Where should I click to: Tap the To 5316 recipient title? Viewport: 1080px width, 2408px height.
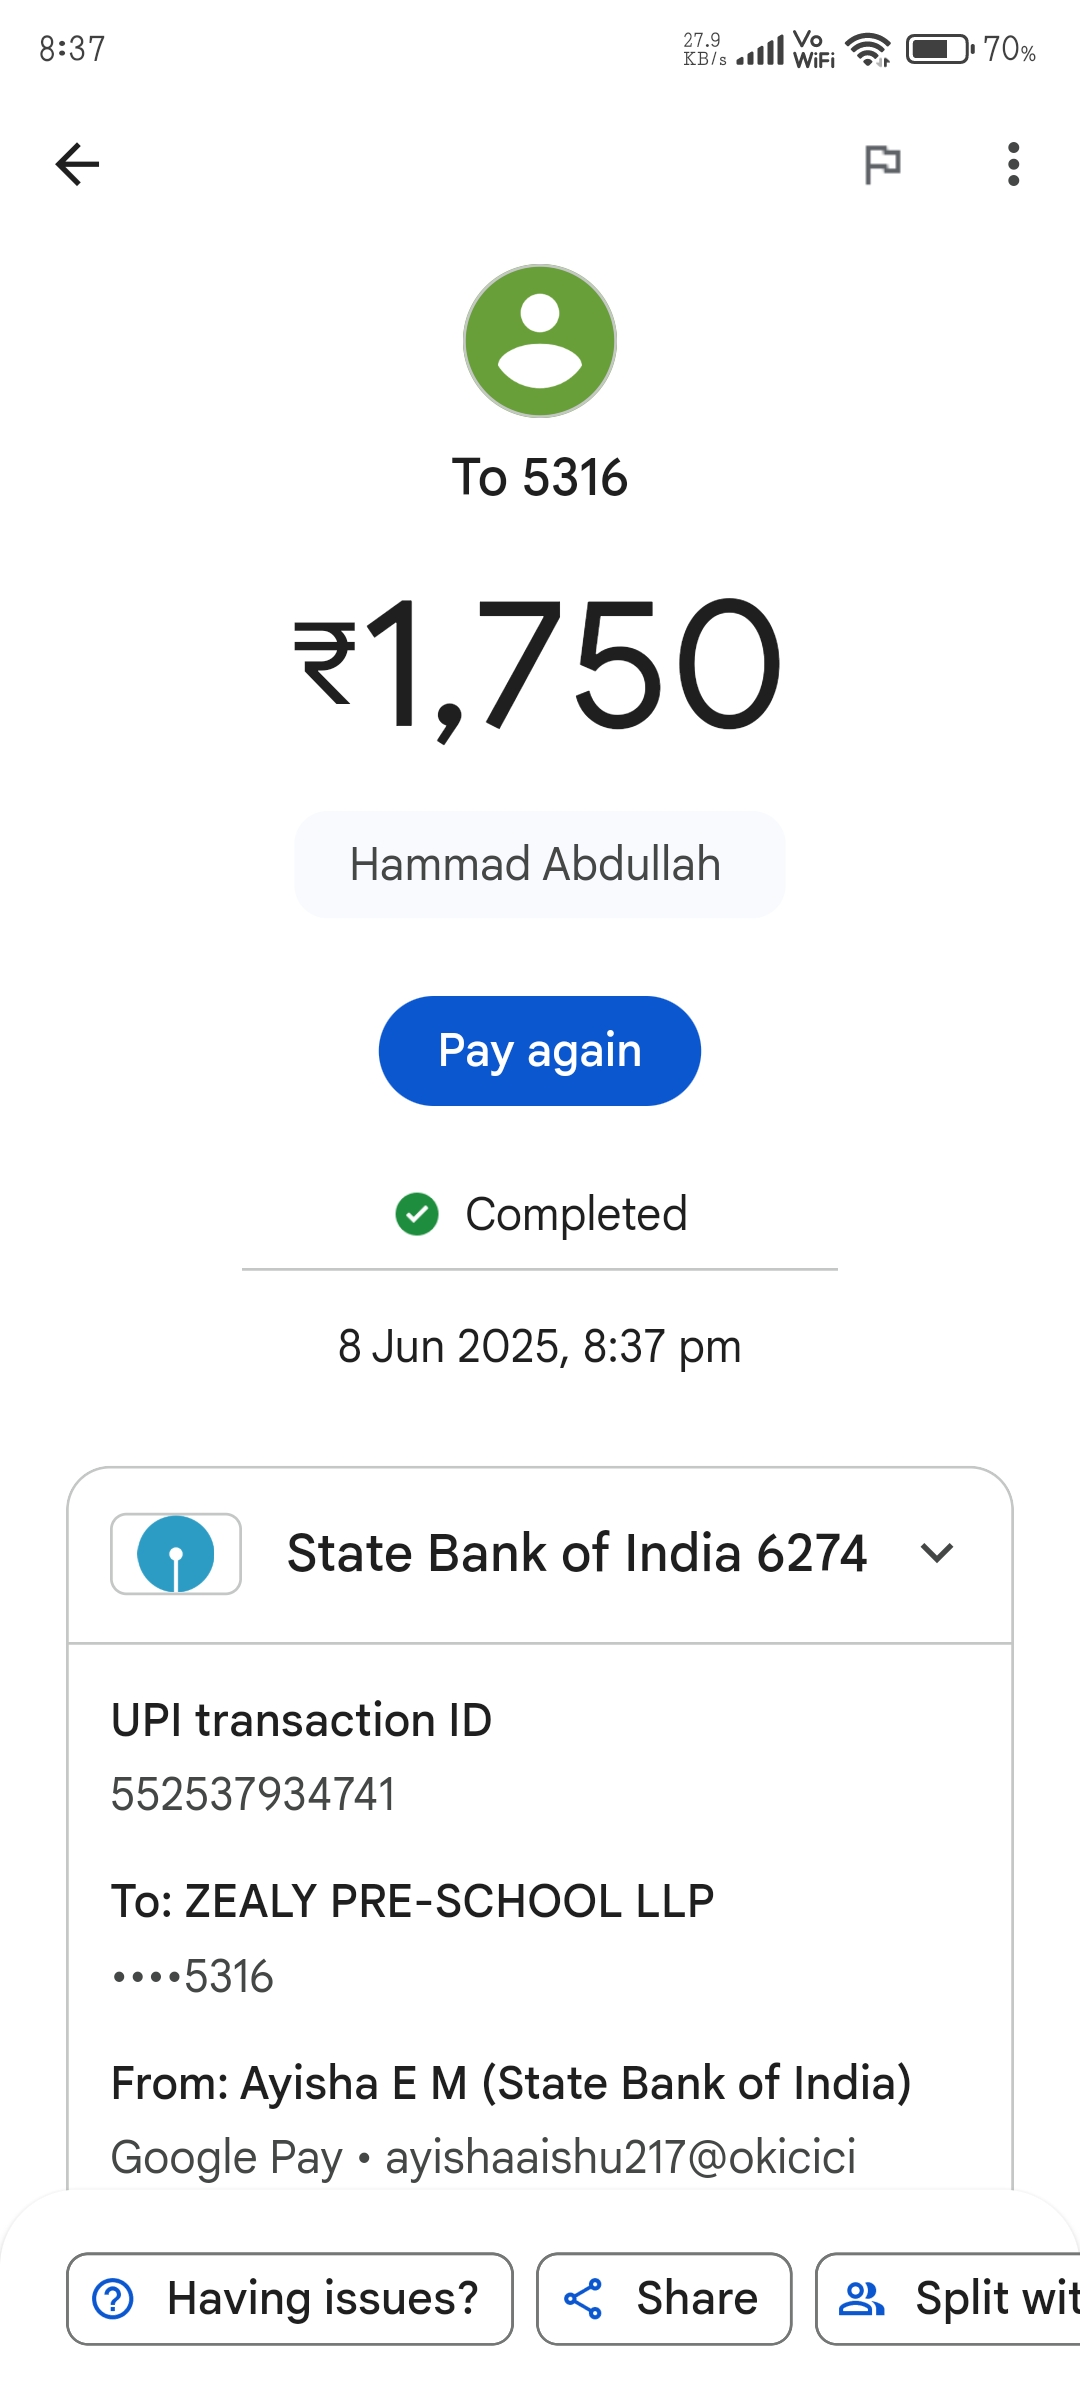[x=540, y=478]
